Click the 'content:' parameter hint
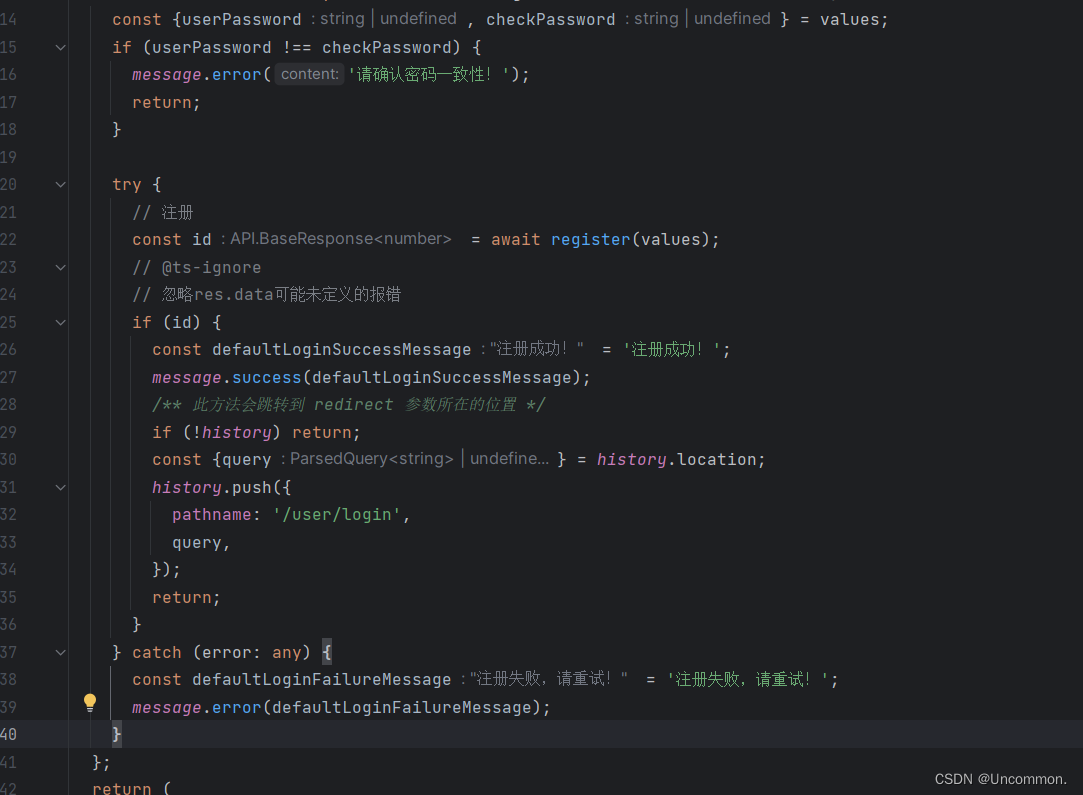The height and width of the screenshot is (795, 1083). click(x=309, y=74)
